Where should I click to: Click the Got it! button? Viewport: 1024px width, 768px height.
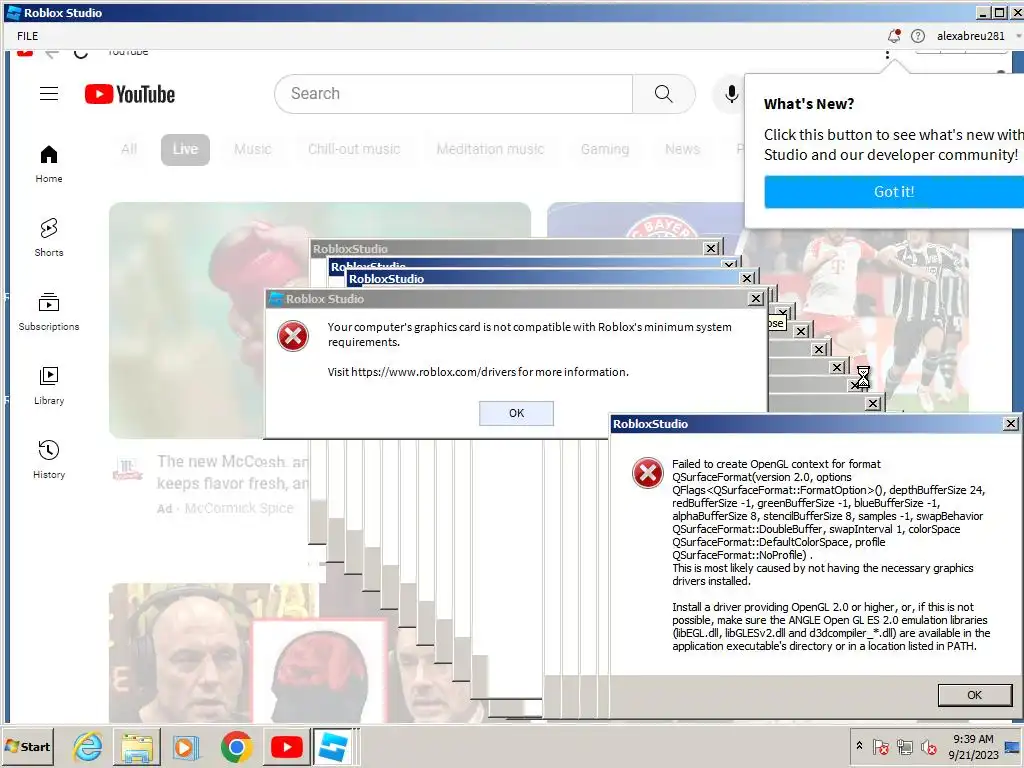(x=894, y=191)
